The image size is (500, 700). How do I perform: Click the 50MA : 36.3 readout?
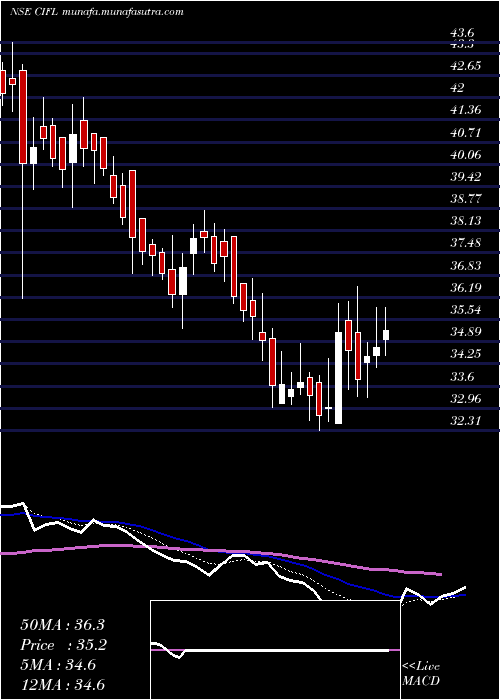point(62,625)
